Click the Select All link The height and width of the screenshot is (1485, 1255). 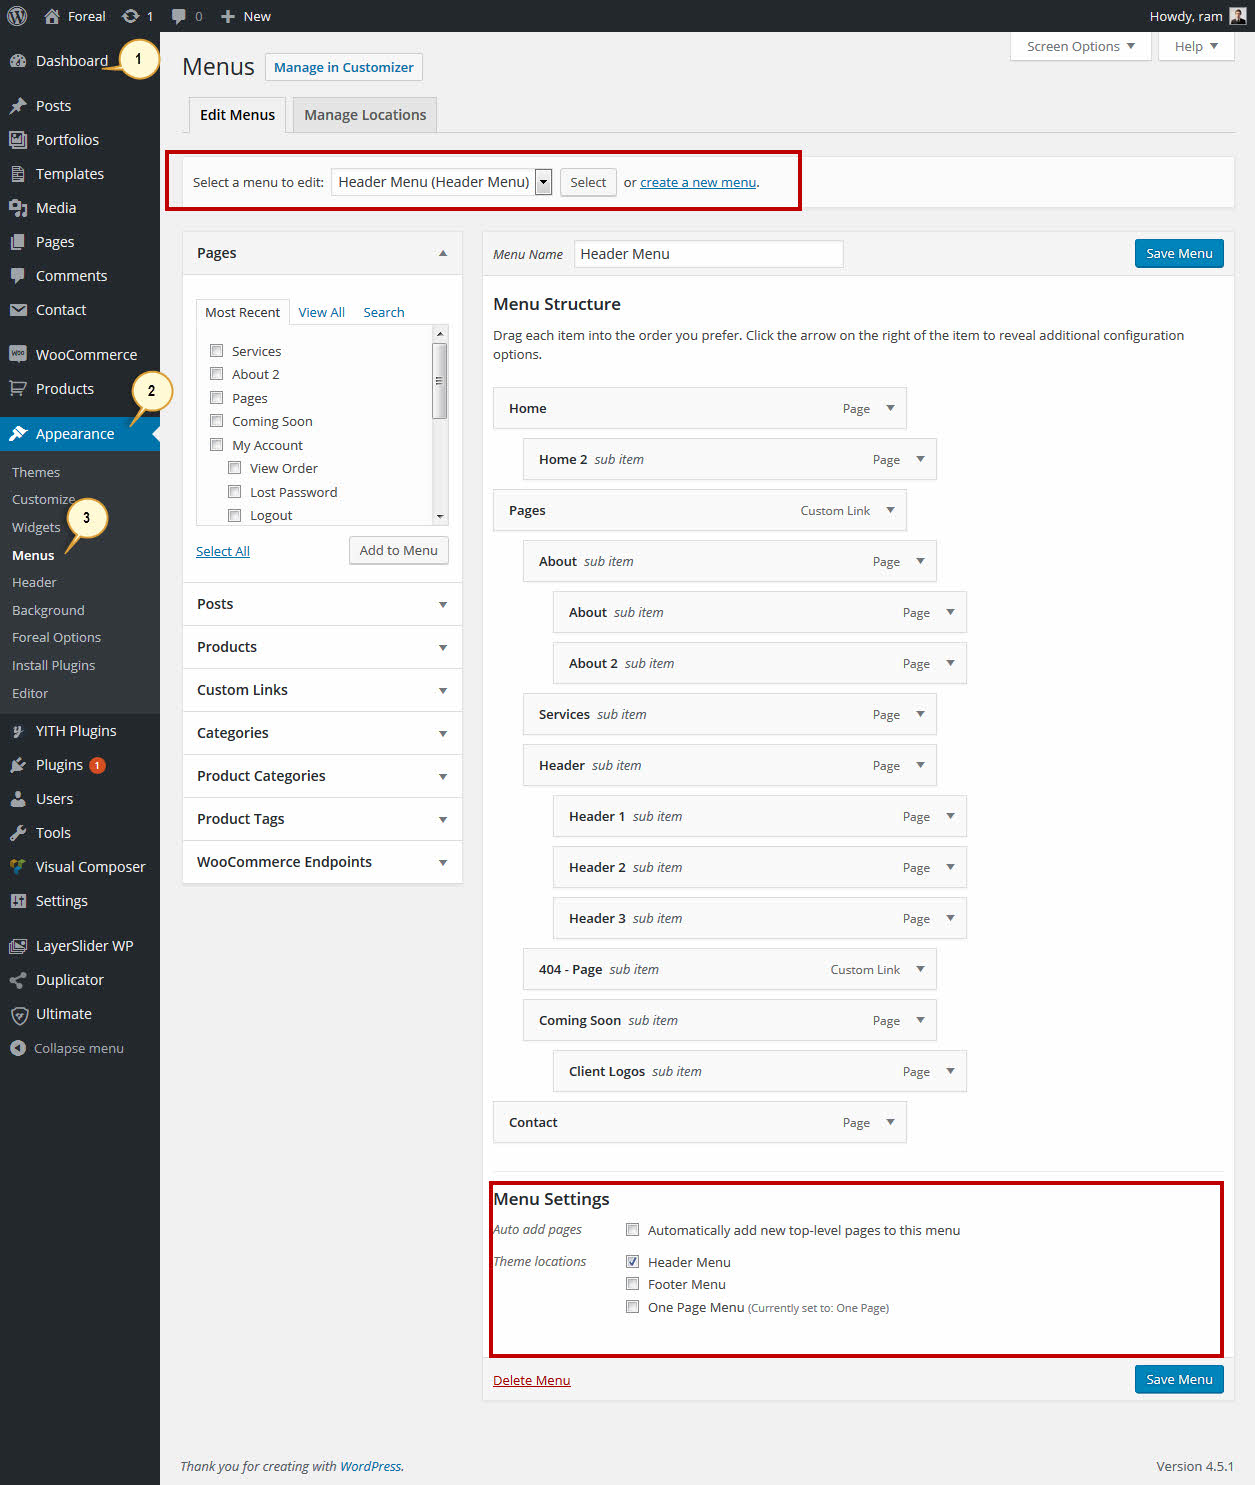[223, 551]
